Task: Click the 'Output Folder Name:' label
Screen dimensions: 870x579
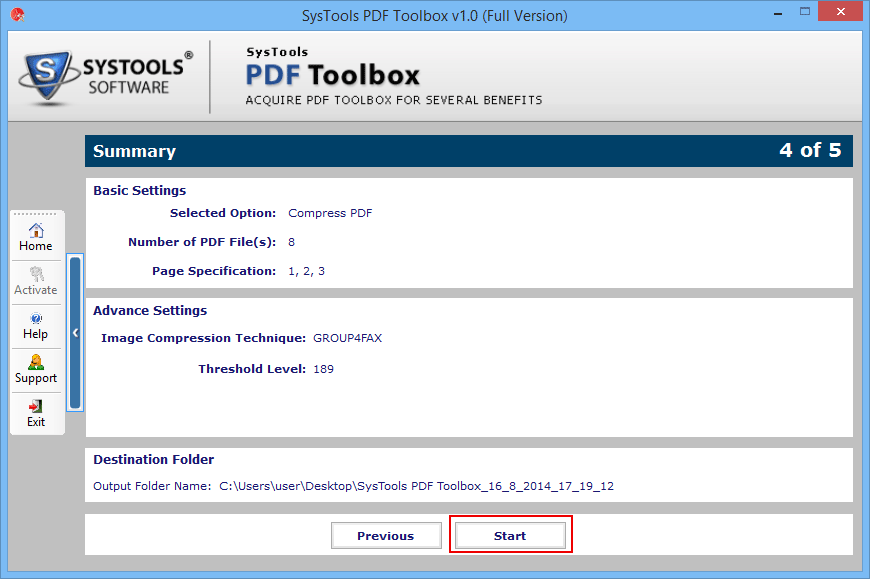Action: coord(152,486)
